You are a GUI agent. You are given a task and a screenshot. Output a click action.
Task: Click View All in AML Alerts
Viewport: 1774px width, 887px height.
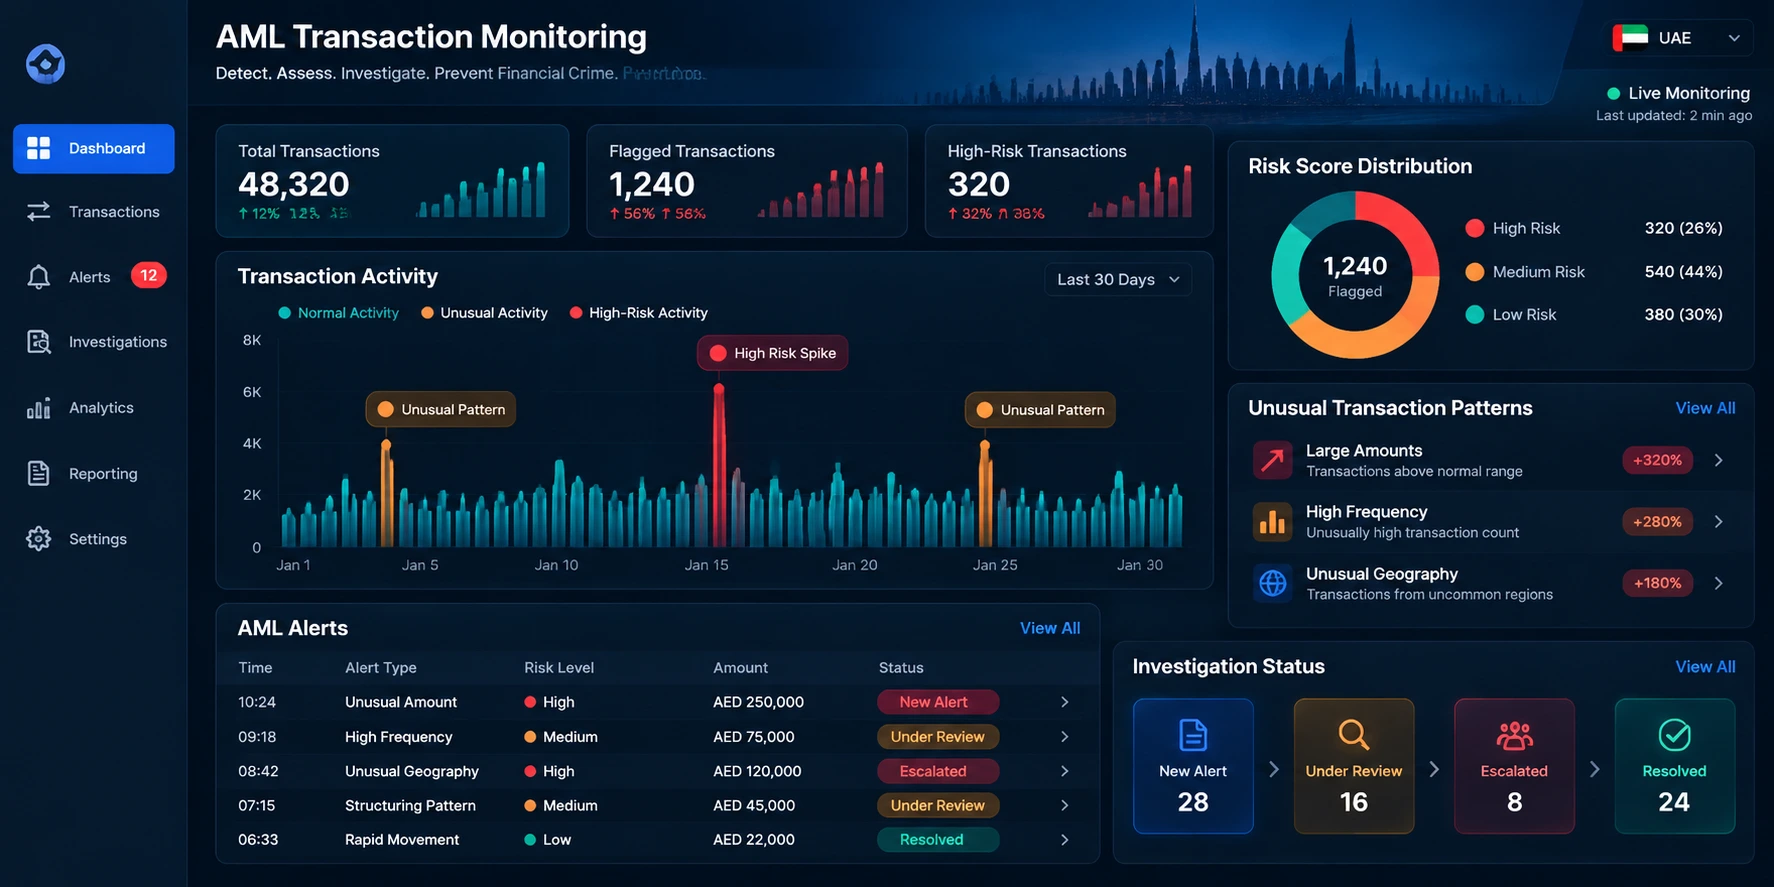[1050, 628]
